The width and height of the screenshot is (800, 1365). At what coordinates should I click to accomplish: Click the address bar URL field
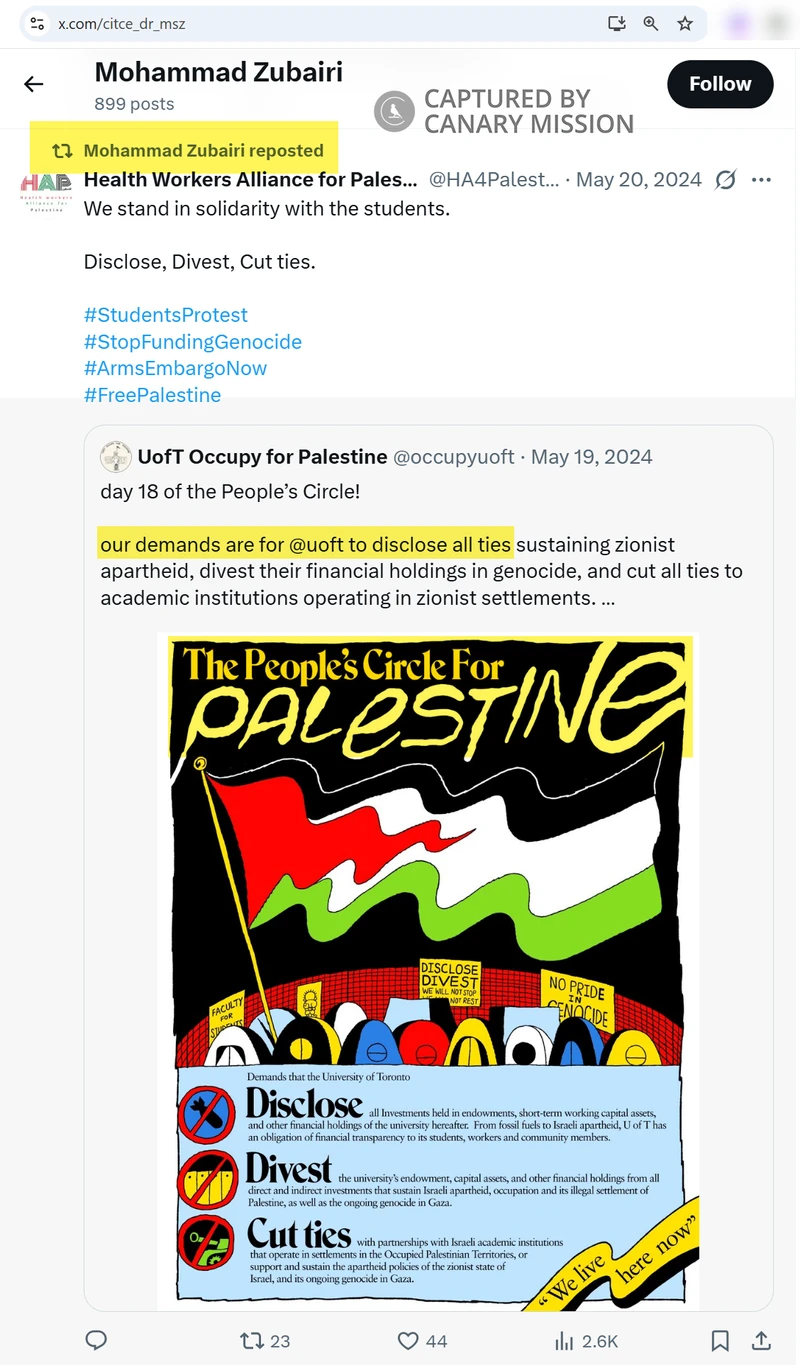pos(300,23)
